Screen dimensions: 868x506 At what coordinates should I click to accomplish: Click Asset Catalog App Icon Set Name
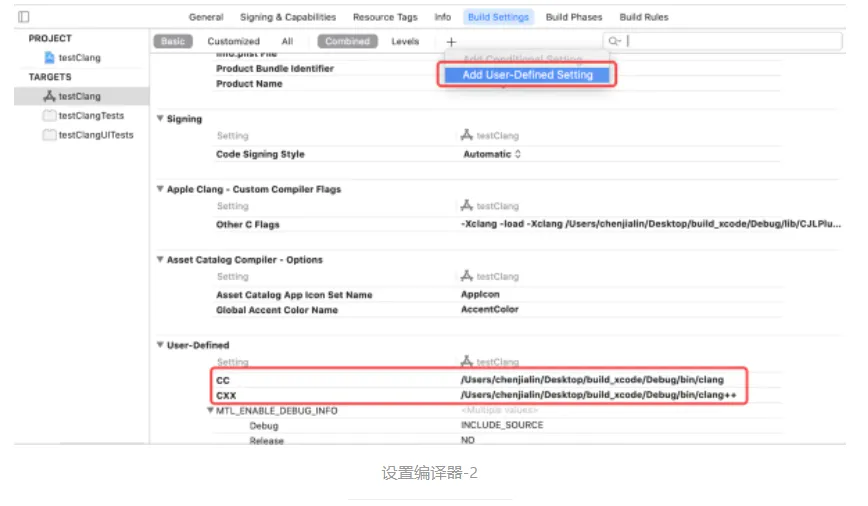tap(294, 295)
